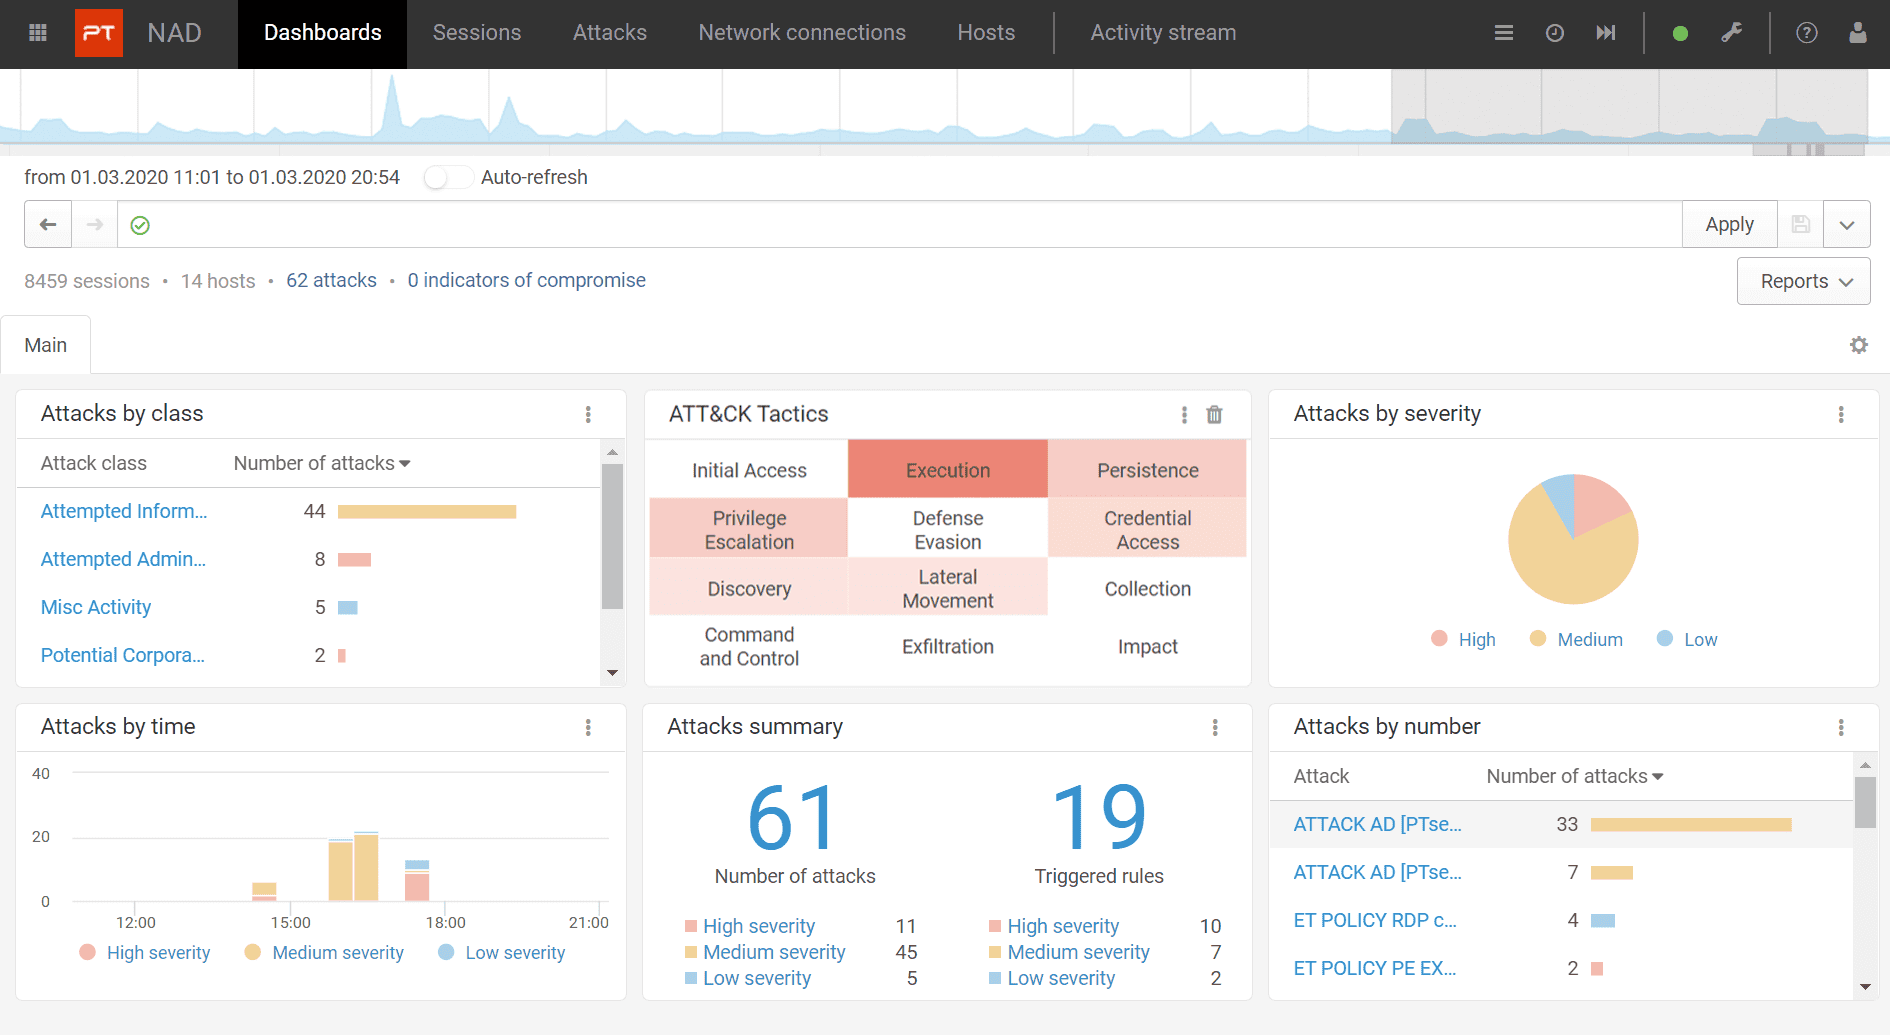The width and height of the screenshot is (1890, 1035).
Task: Click the Apply button
Action: point(1729,225)
